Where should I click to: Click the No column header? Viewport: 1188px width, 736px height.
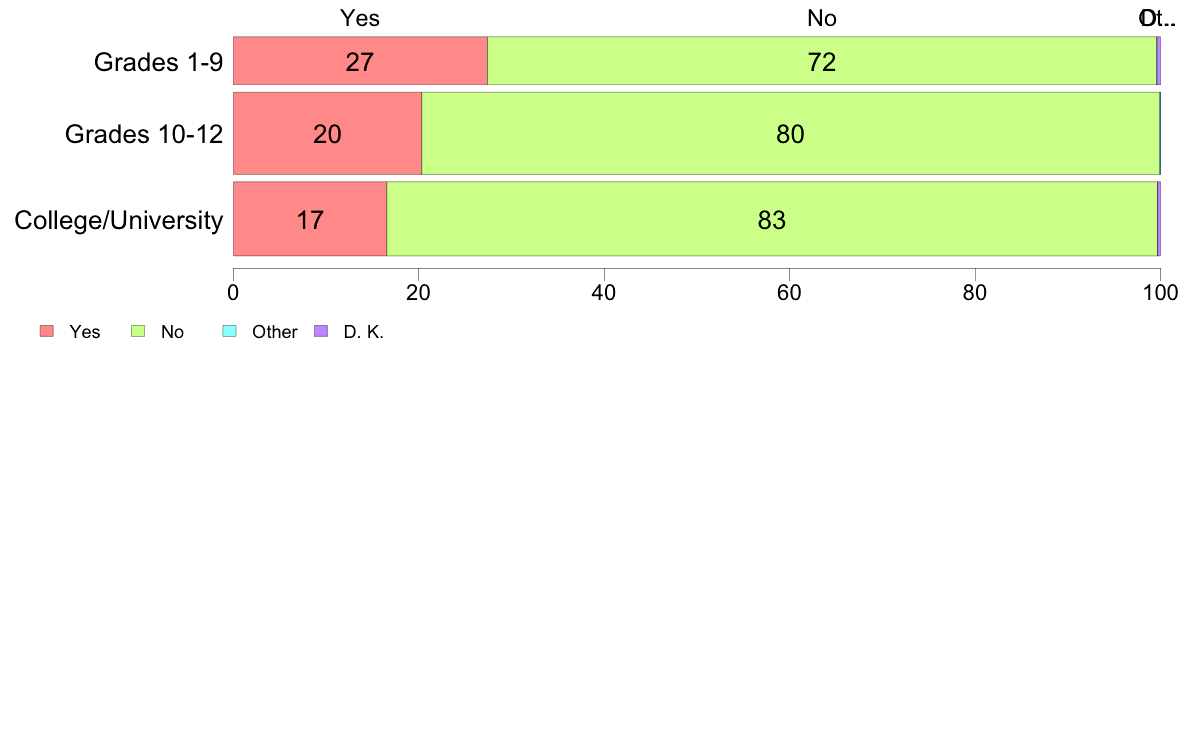(822, 18)
